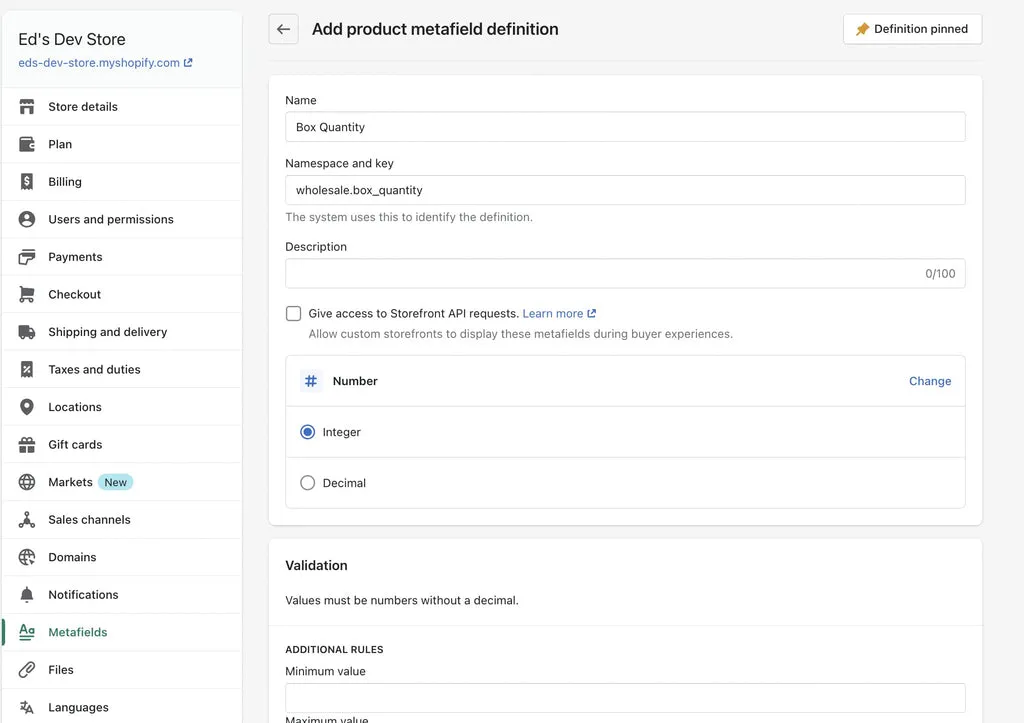Open Notifications settings
1024x723 pixels.
(x=122, y=595)
